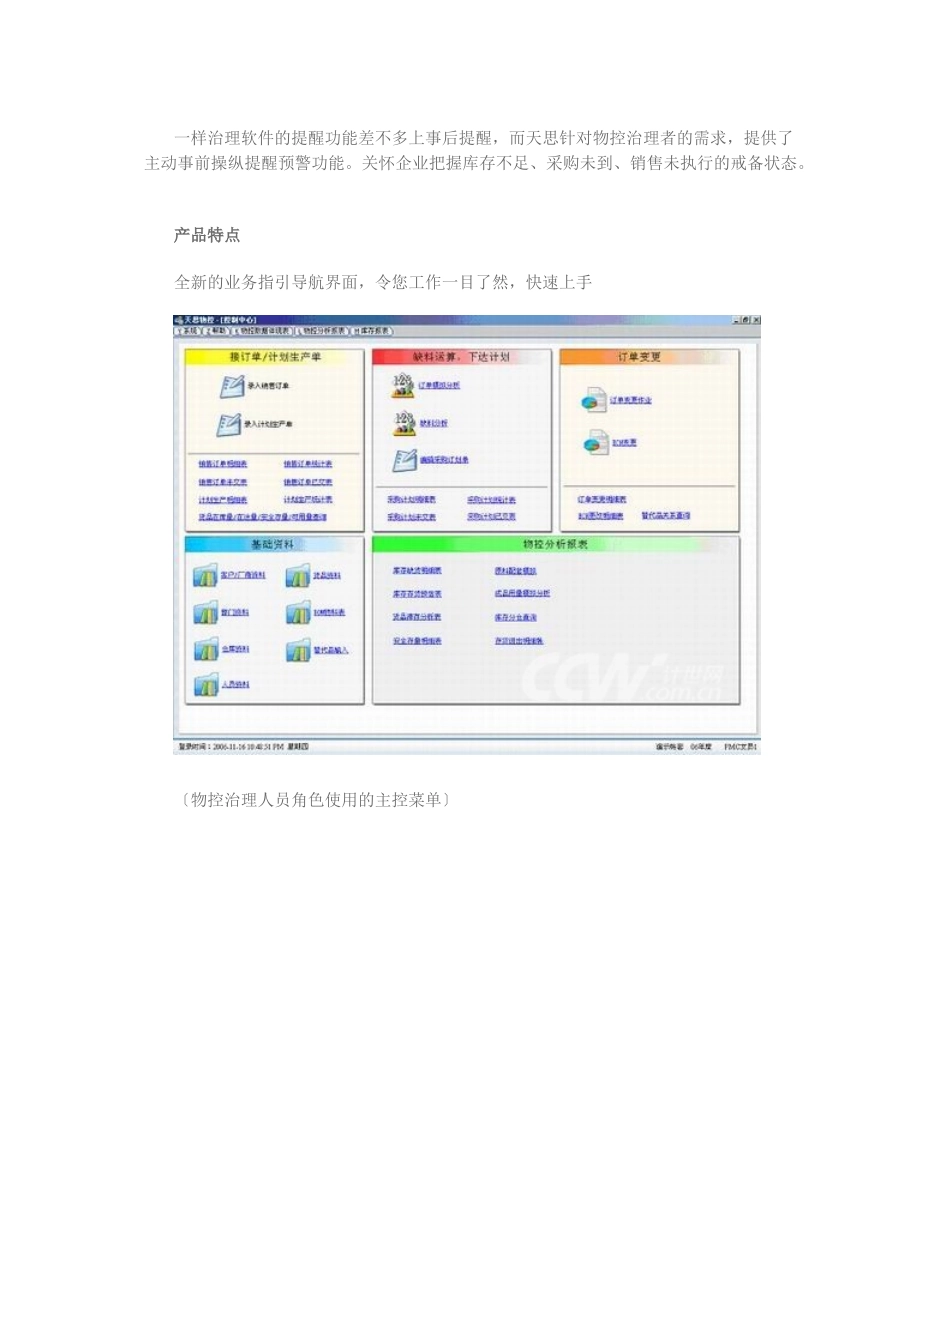Open the 计划生产统计表 link

click(308, 500)
